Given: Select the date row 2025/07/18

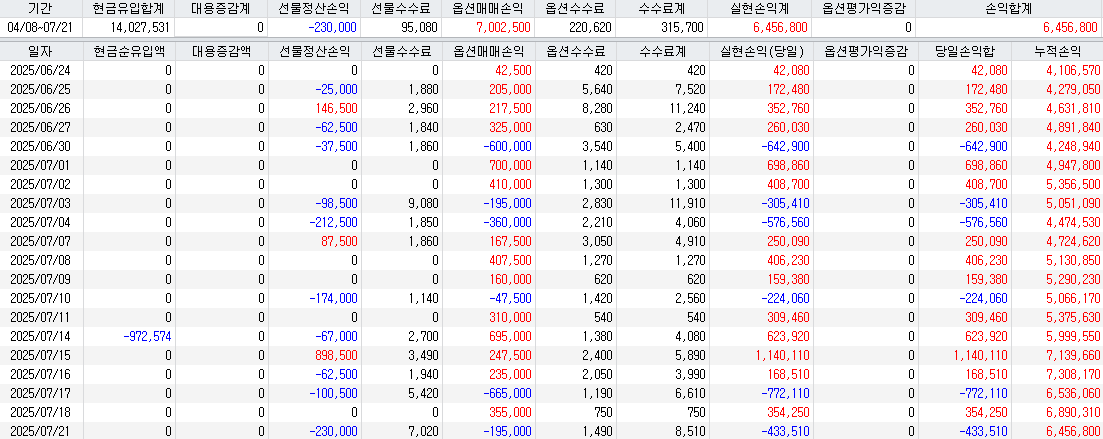Looking at the screenshot, I should 41,412.
